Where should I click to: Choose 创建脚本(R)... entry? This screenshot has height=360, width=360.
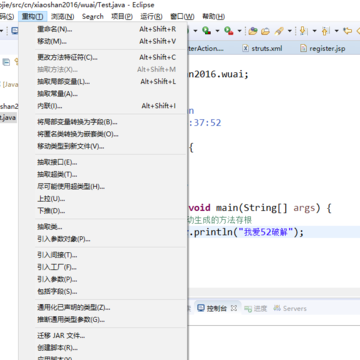pyautogui.click(x=103, y=348)
